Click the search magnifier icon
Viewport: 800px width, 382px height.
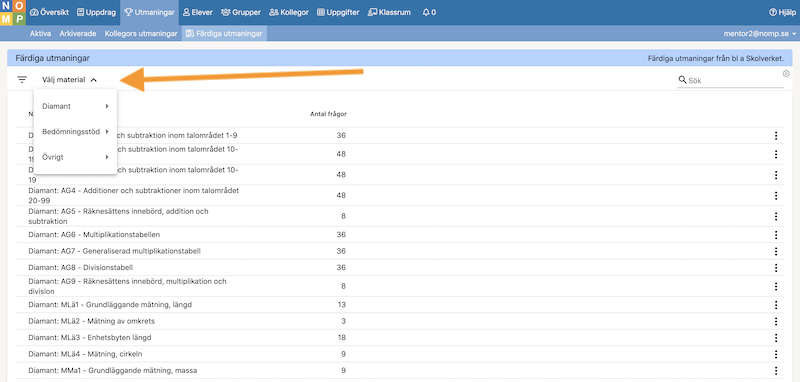pyautogui.click(x=682, y=80)
